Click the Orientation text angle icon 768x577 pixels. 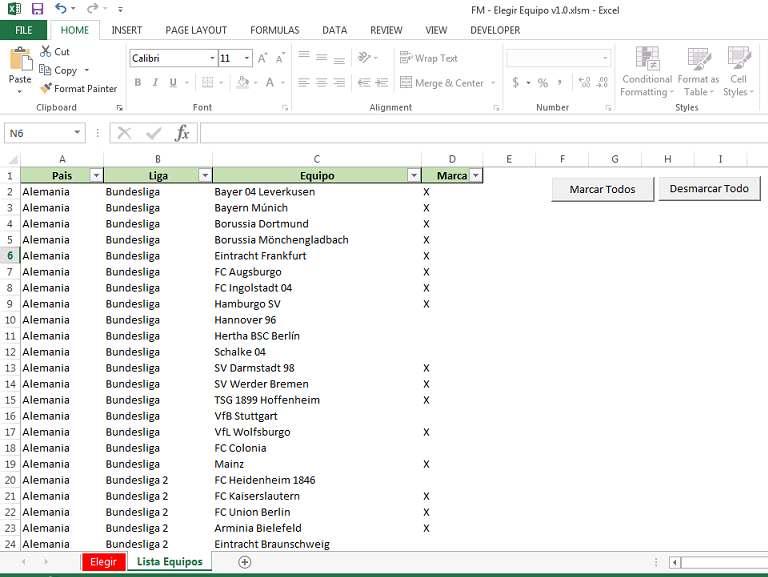click(x=364, y=58)
